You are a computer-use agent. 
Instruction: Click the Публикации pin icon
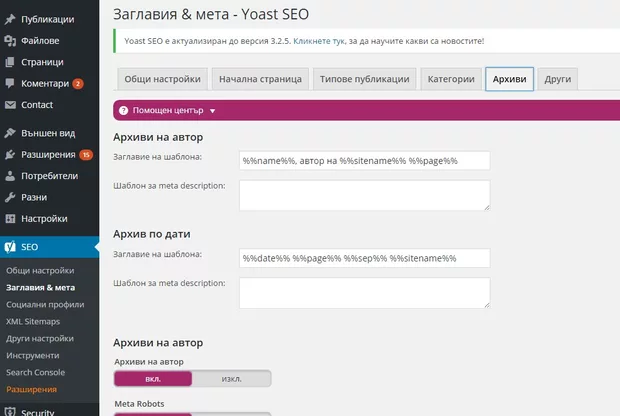pyautogui.click(x=10, y=18)
